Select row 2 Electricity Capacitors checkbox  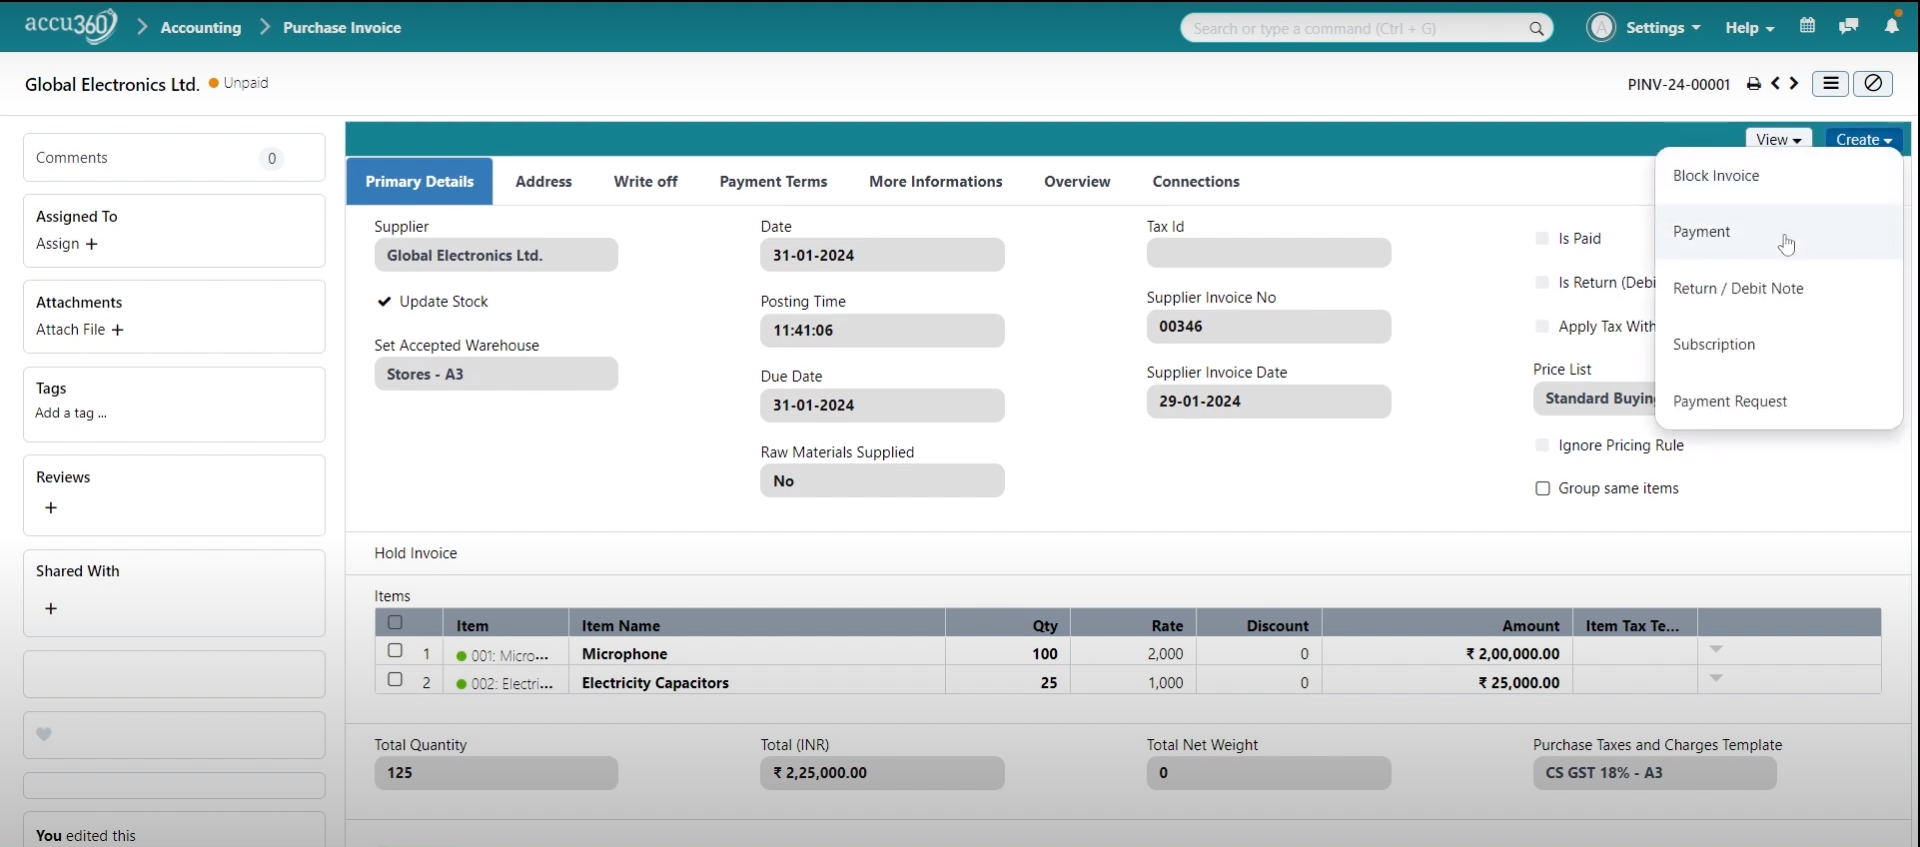click(395, 680)
